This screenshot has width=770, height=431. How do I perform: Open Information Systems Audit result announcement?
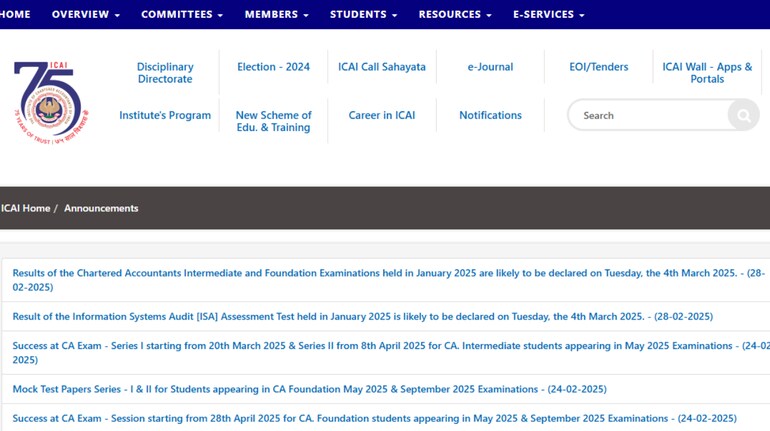tap(362, 317)
